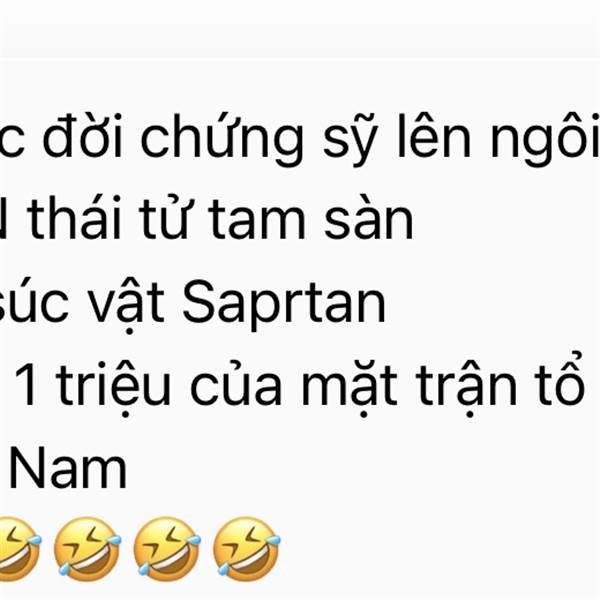600x600 pixels.
Task: Click the word "lên" in the first line
Action: tap(434, 136)
